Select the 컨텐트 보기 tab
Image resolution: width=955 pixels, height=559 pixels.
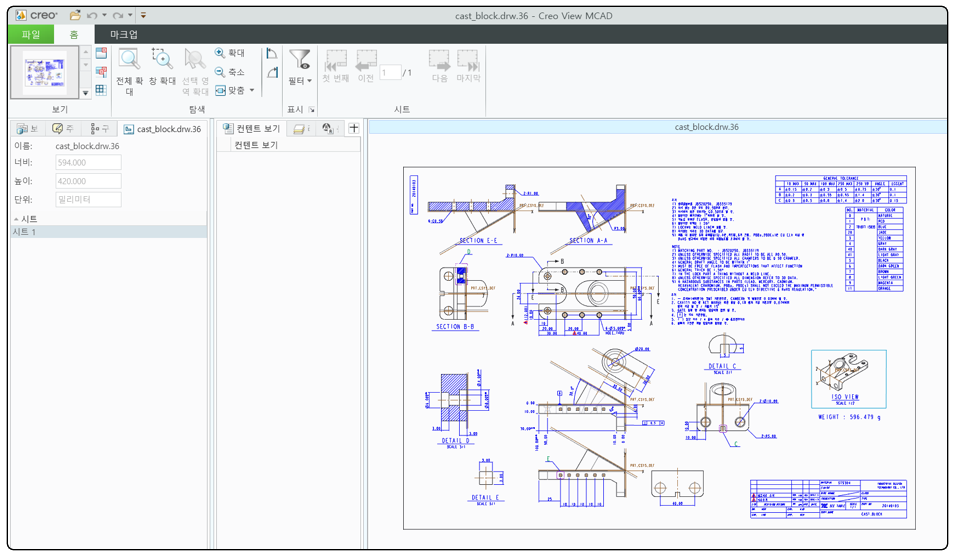[x=251, y=128]
